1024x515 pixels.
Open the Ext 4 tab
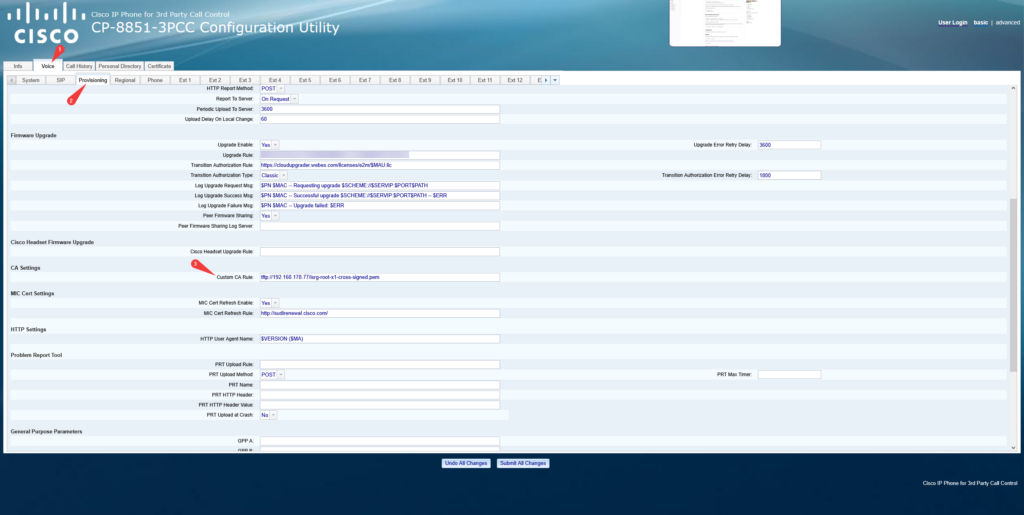tap(275, 80)
